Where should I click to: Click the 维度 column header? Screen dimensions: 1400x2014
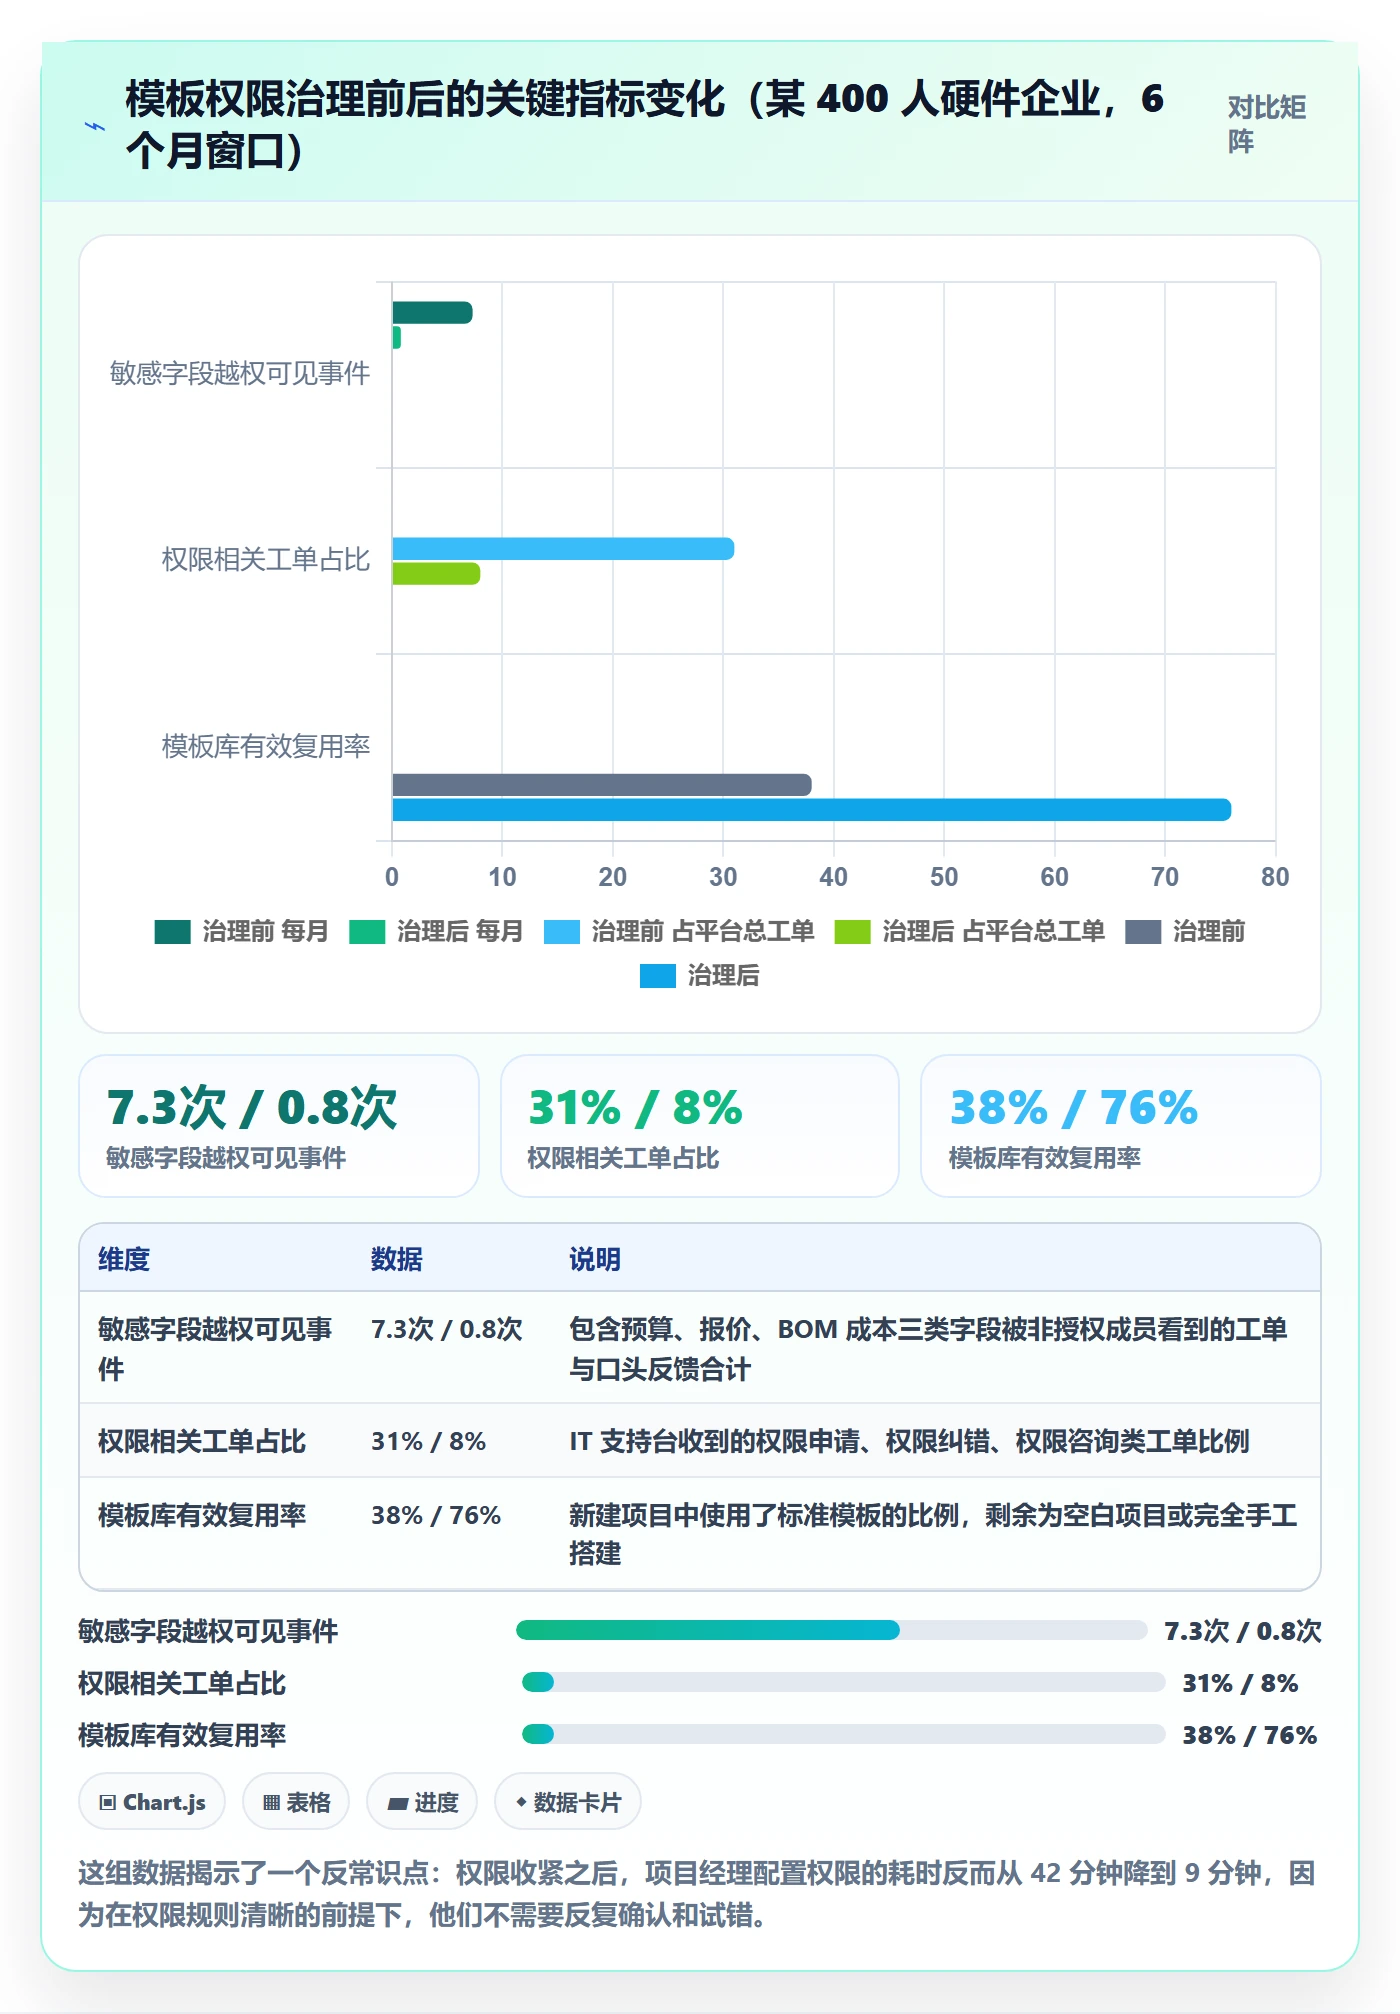tap(124, 1259)
